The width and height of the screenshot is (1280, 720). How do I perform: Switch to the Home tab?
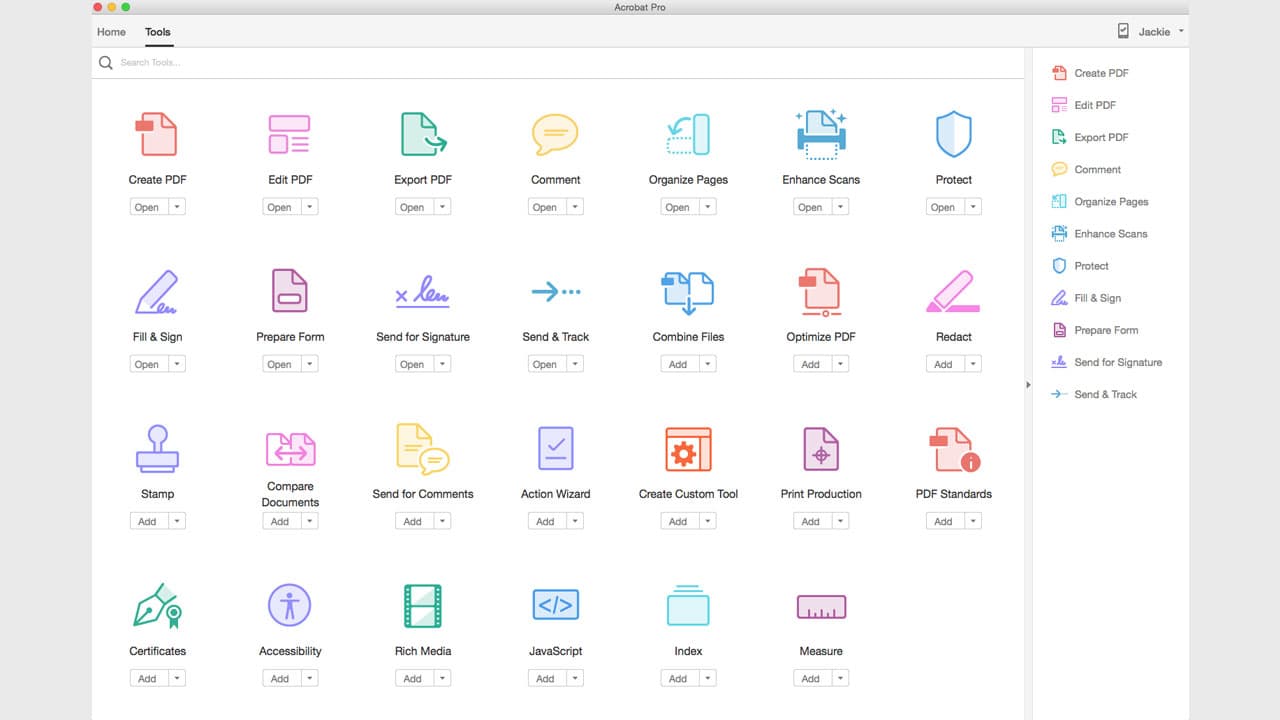110,32
